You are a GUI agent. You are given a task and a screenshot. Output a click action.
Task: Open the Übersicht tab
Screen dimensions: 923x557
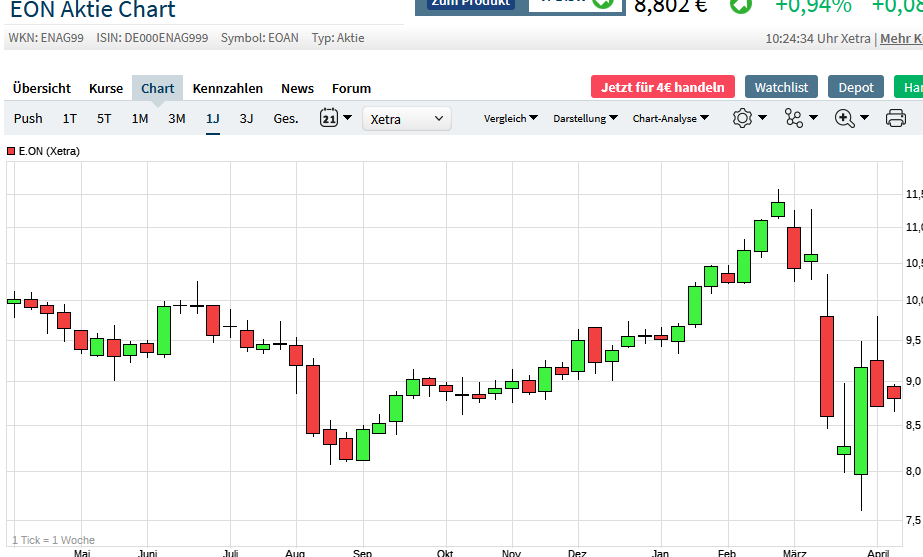tap(42, 88)
